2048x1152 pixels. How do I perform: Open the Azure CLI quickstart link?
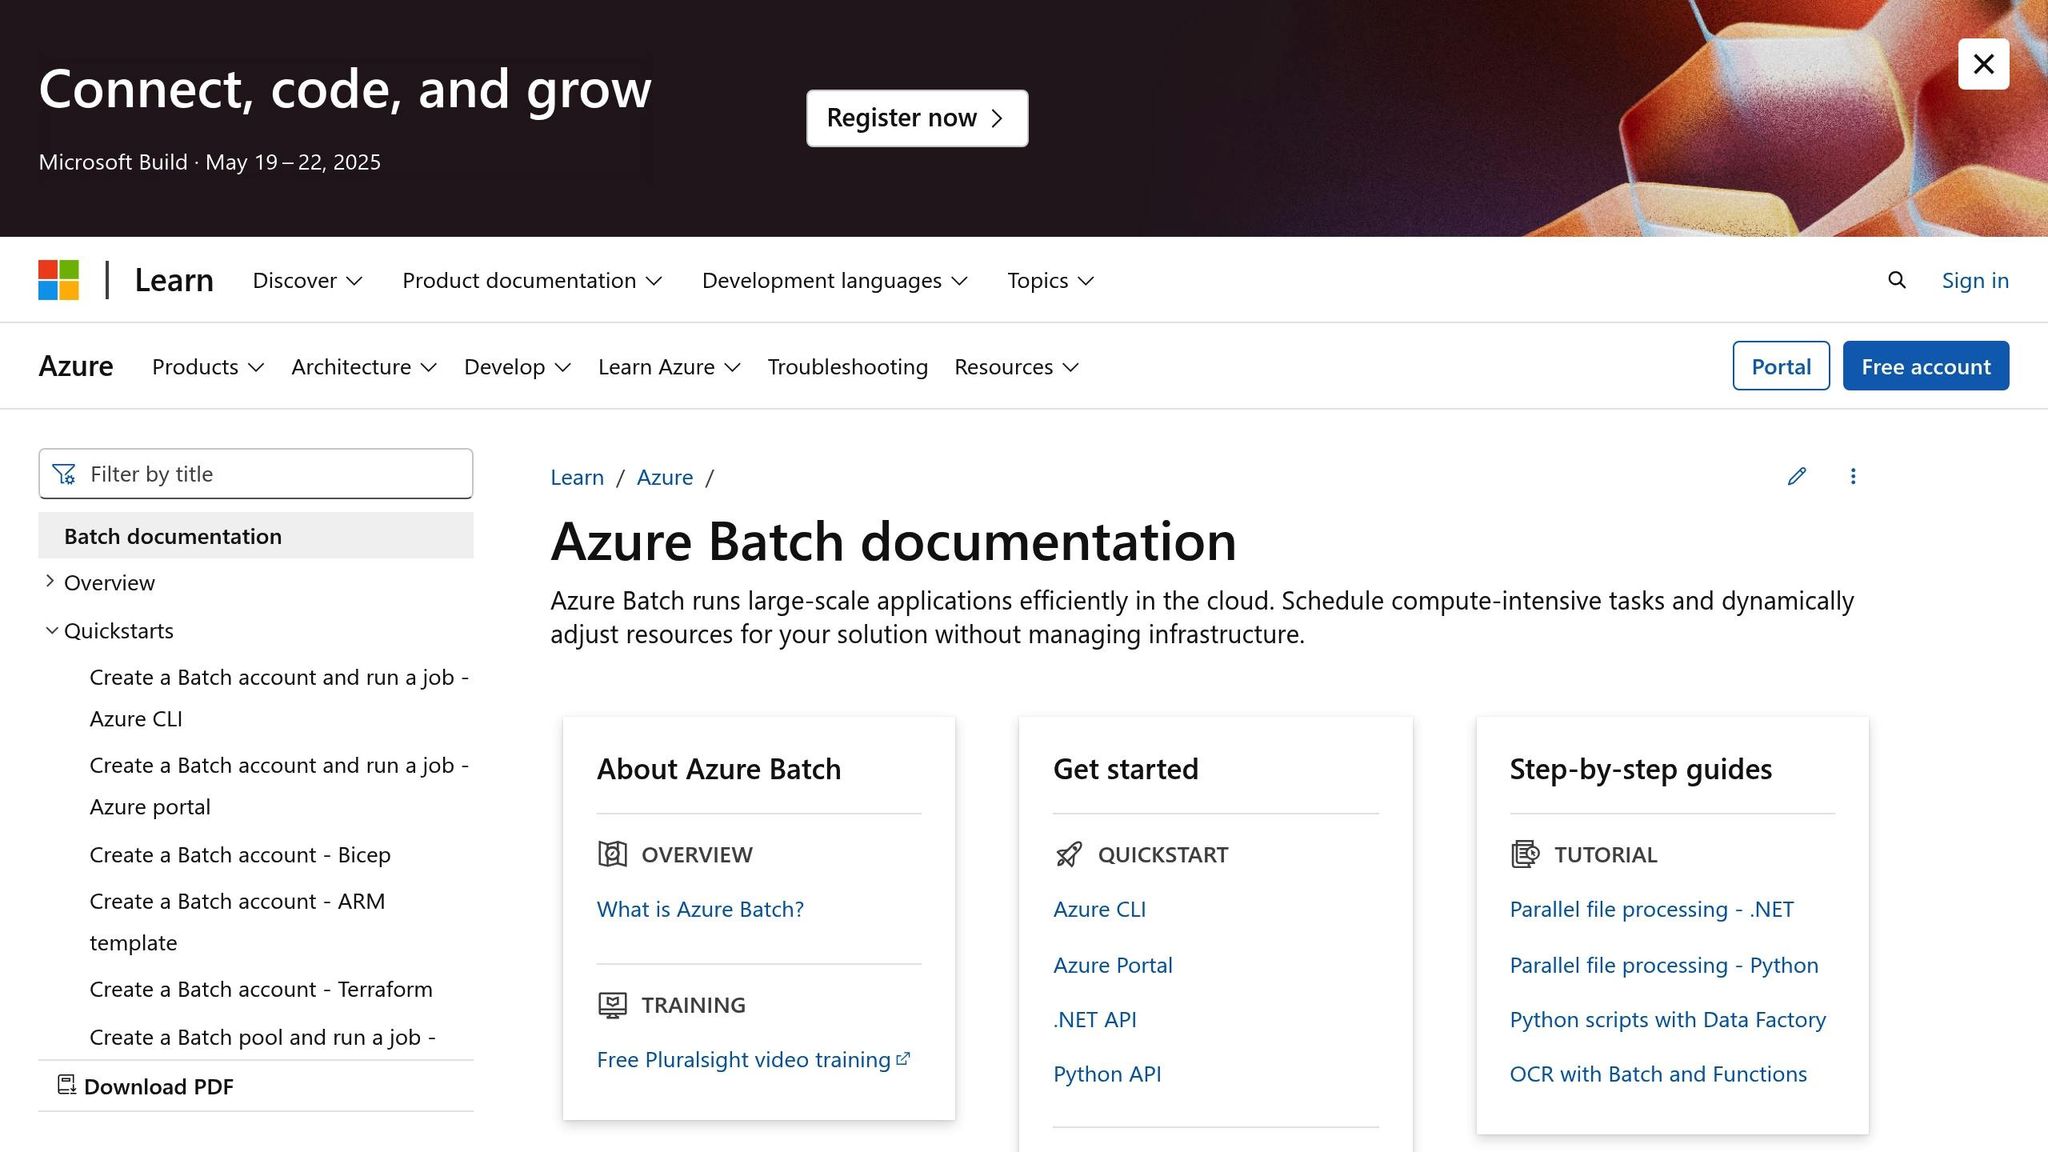(1099, 909)
